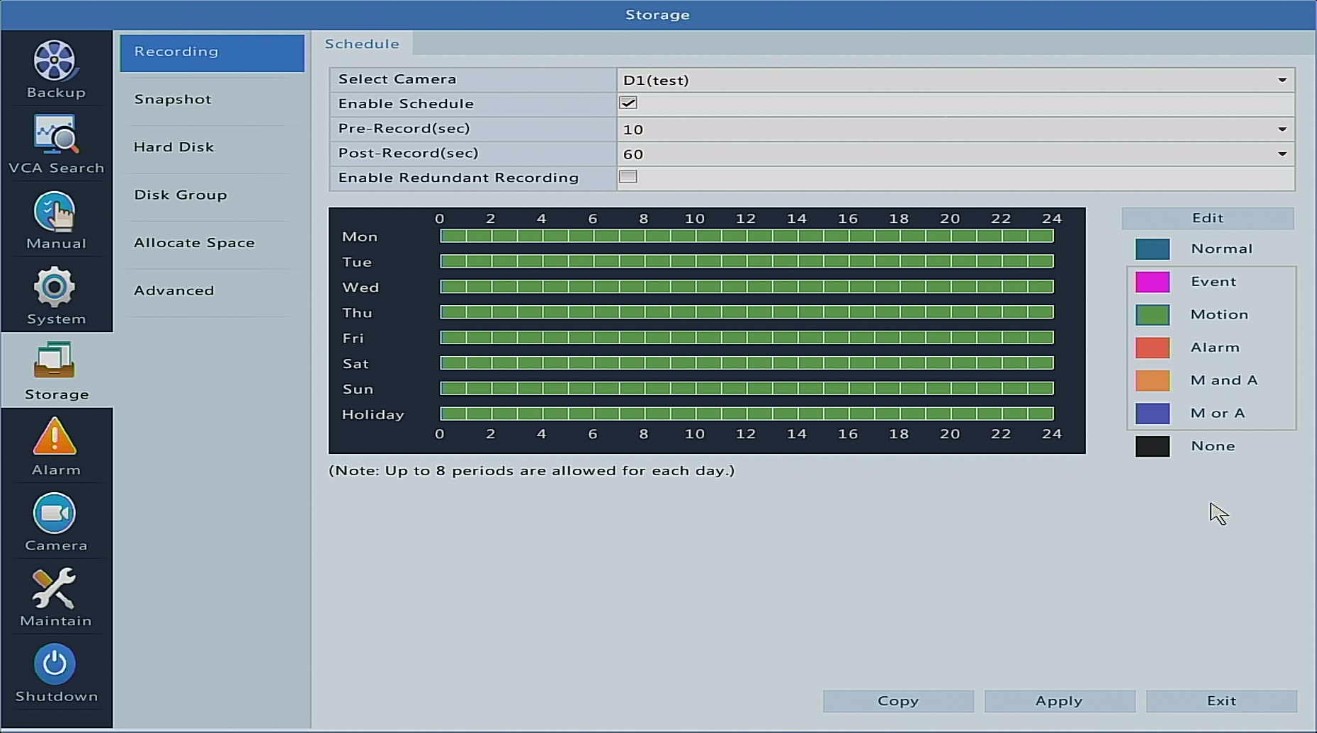Screen dimensions: 1317x733
Task: Enable Redundant Recording checkbox
Action: pos(628,177)
